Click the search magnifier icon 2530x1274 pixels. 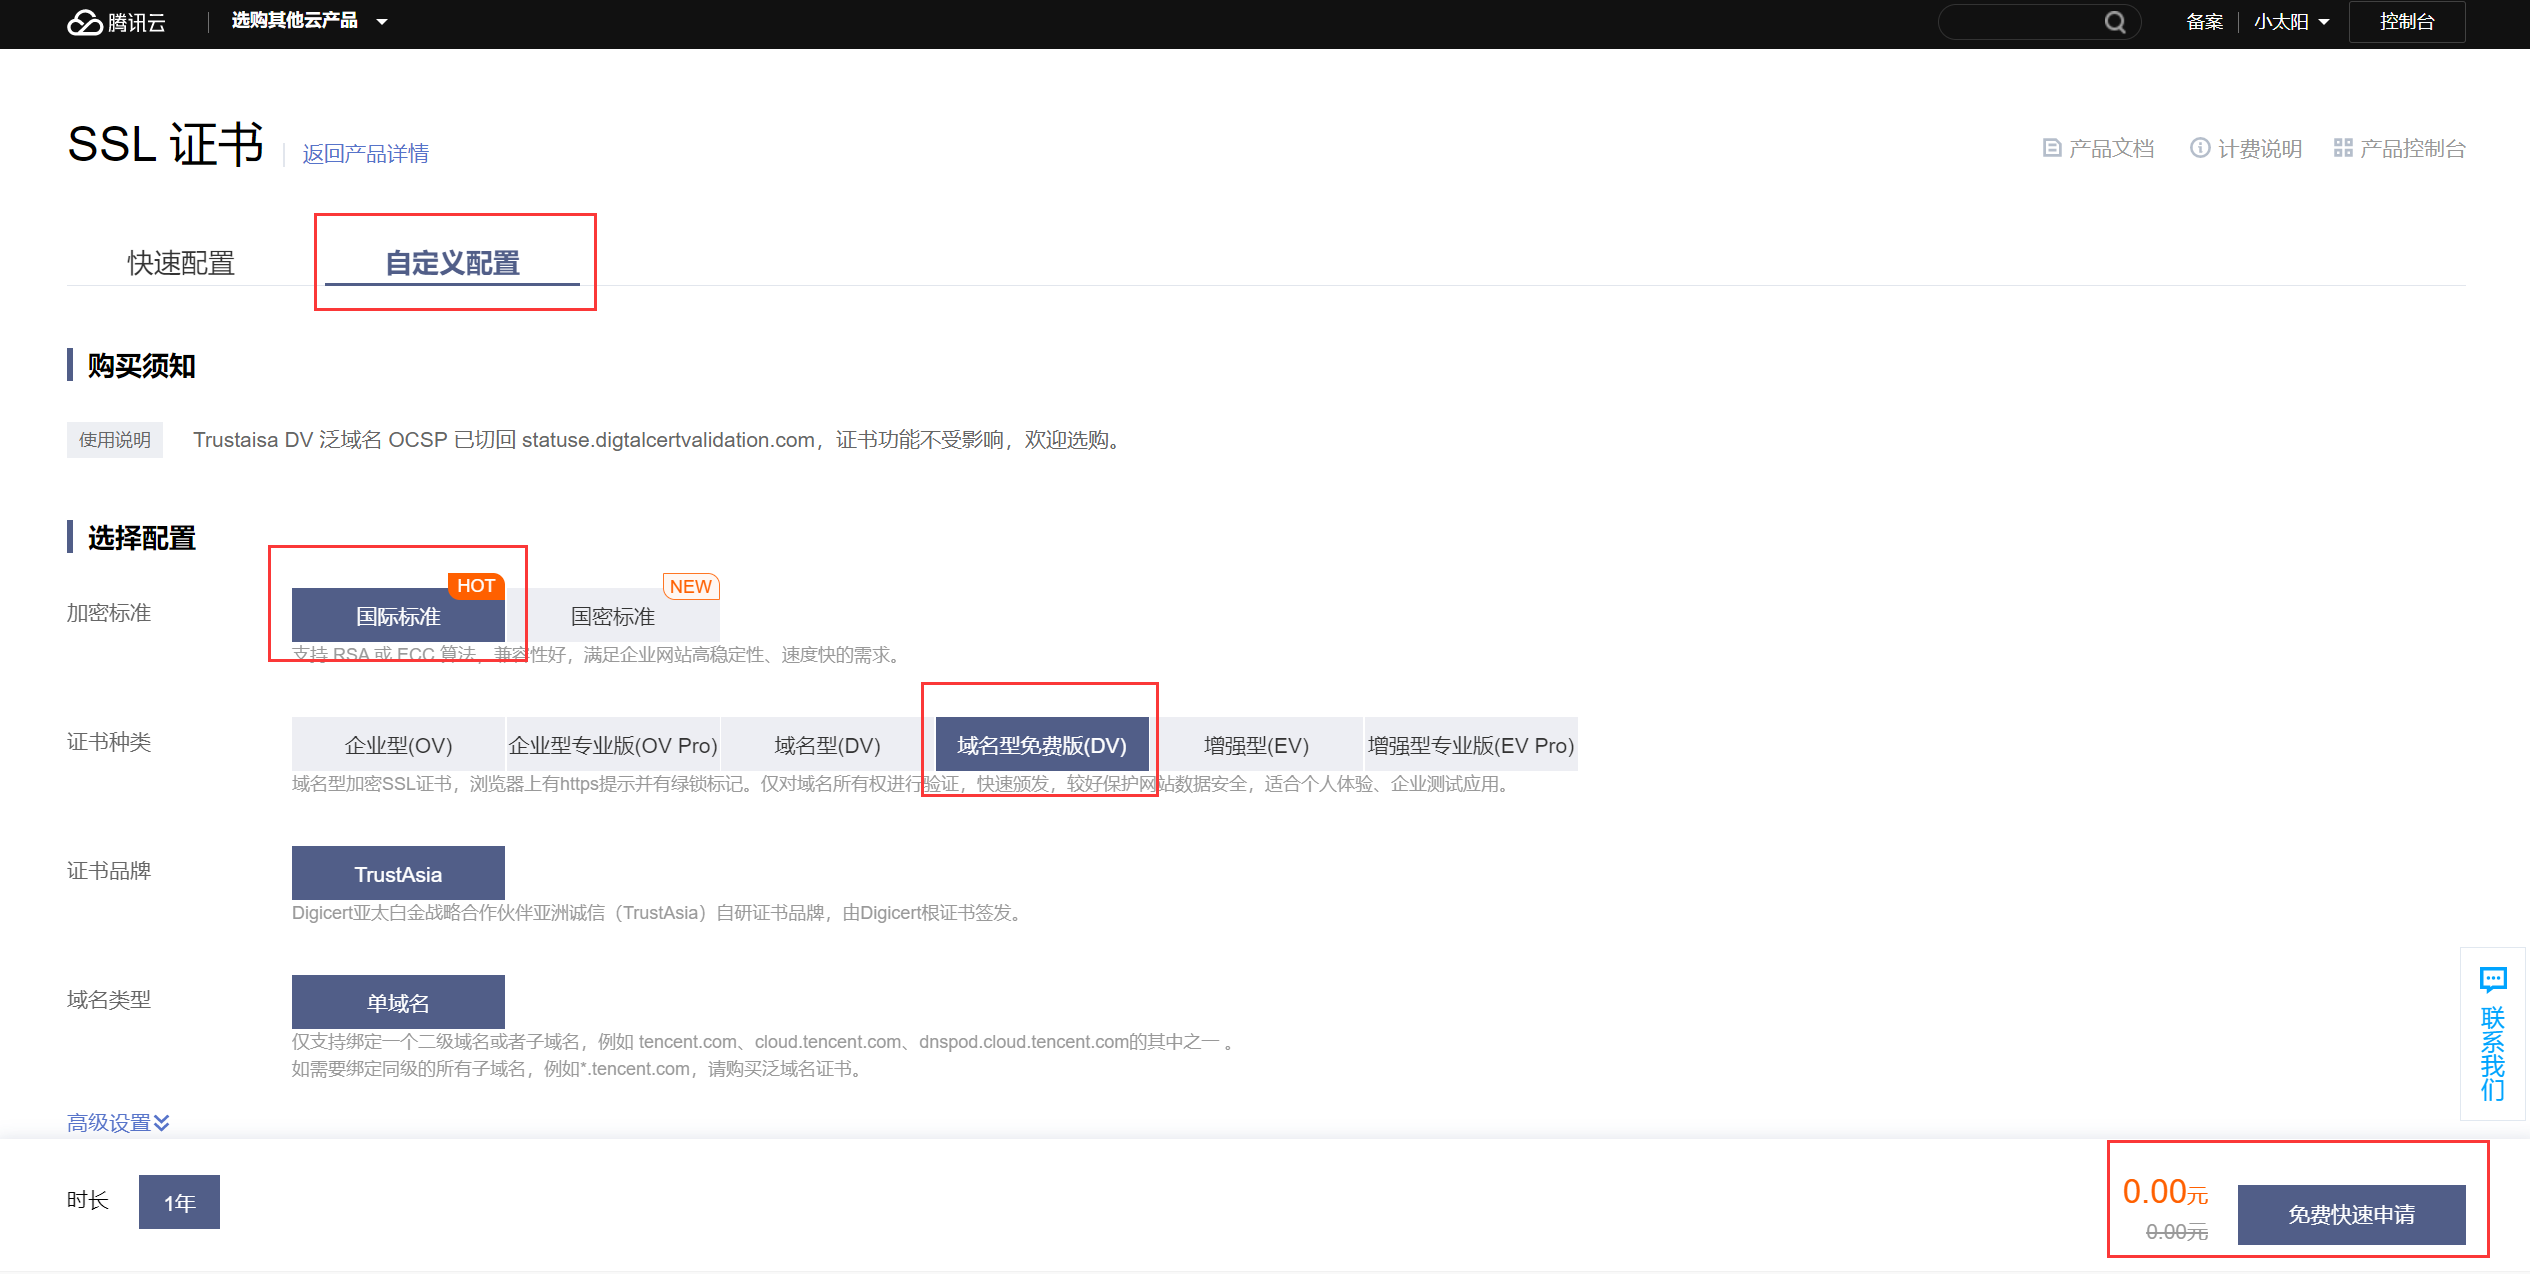2114,22
